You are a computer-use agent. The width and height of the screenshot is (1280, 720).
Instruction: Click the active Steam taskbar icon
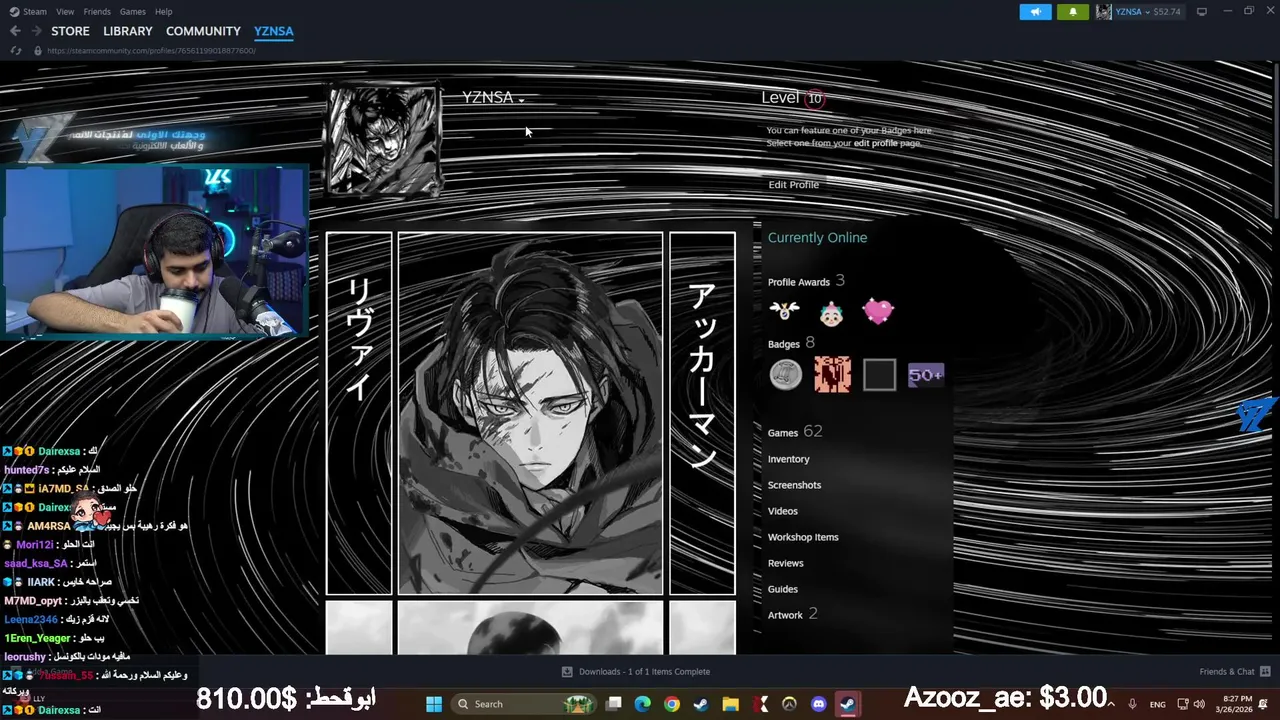tap(848, 704)
